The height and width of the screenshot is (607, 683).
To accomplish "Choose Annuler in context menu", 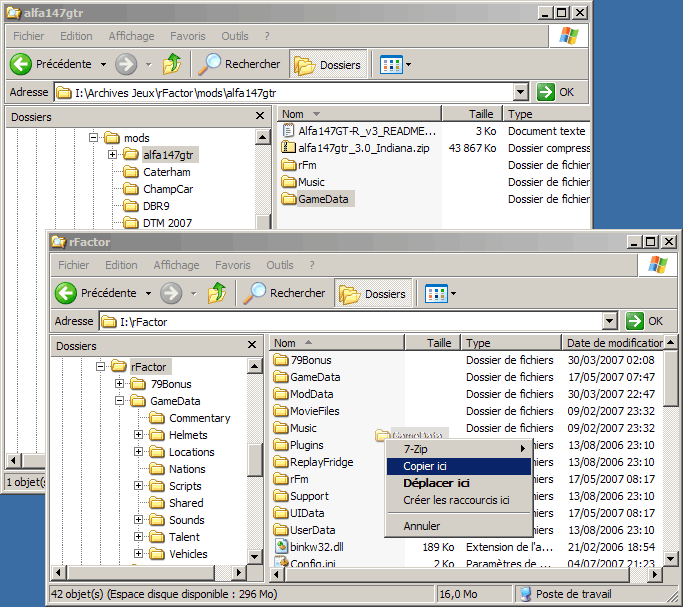I will 459,526.
